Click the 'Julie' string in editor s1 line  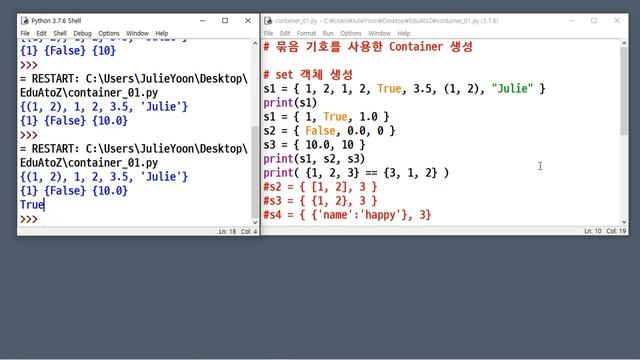[512, 89]
